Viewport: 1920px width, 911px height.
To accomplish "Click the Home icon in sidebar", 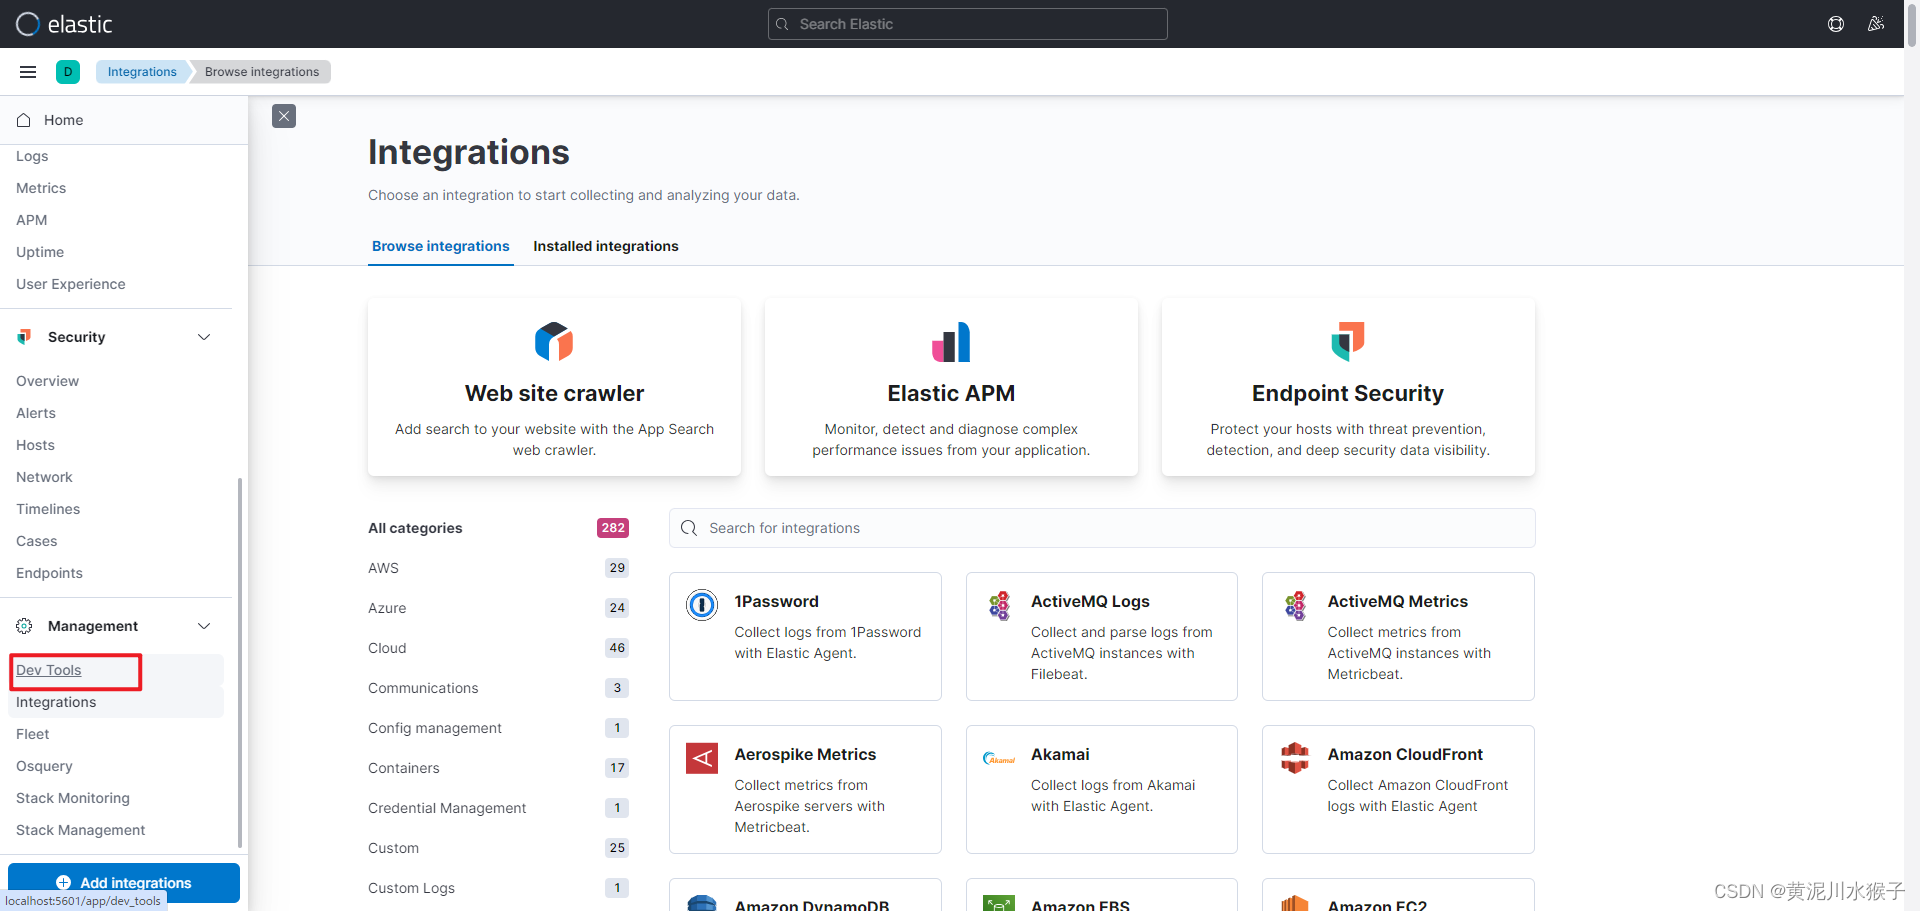I will (x=24, y=120).
